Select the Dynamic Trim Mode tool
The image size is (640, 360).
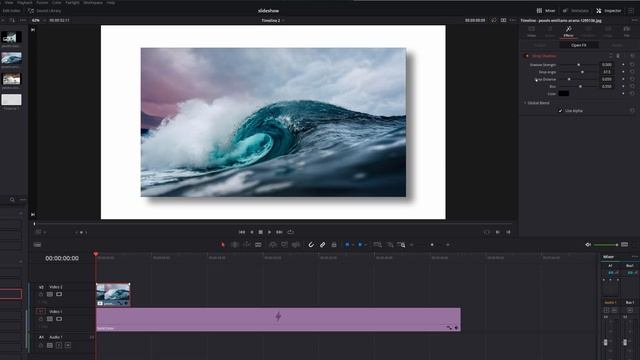(247, 244)
